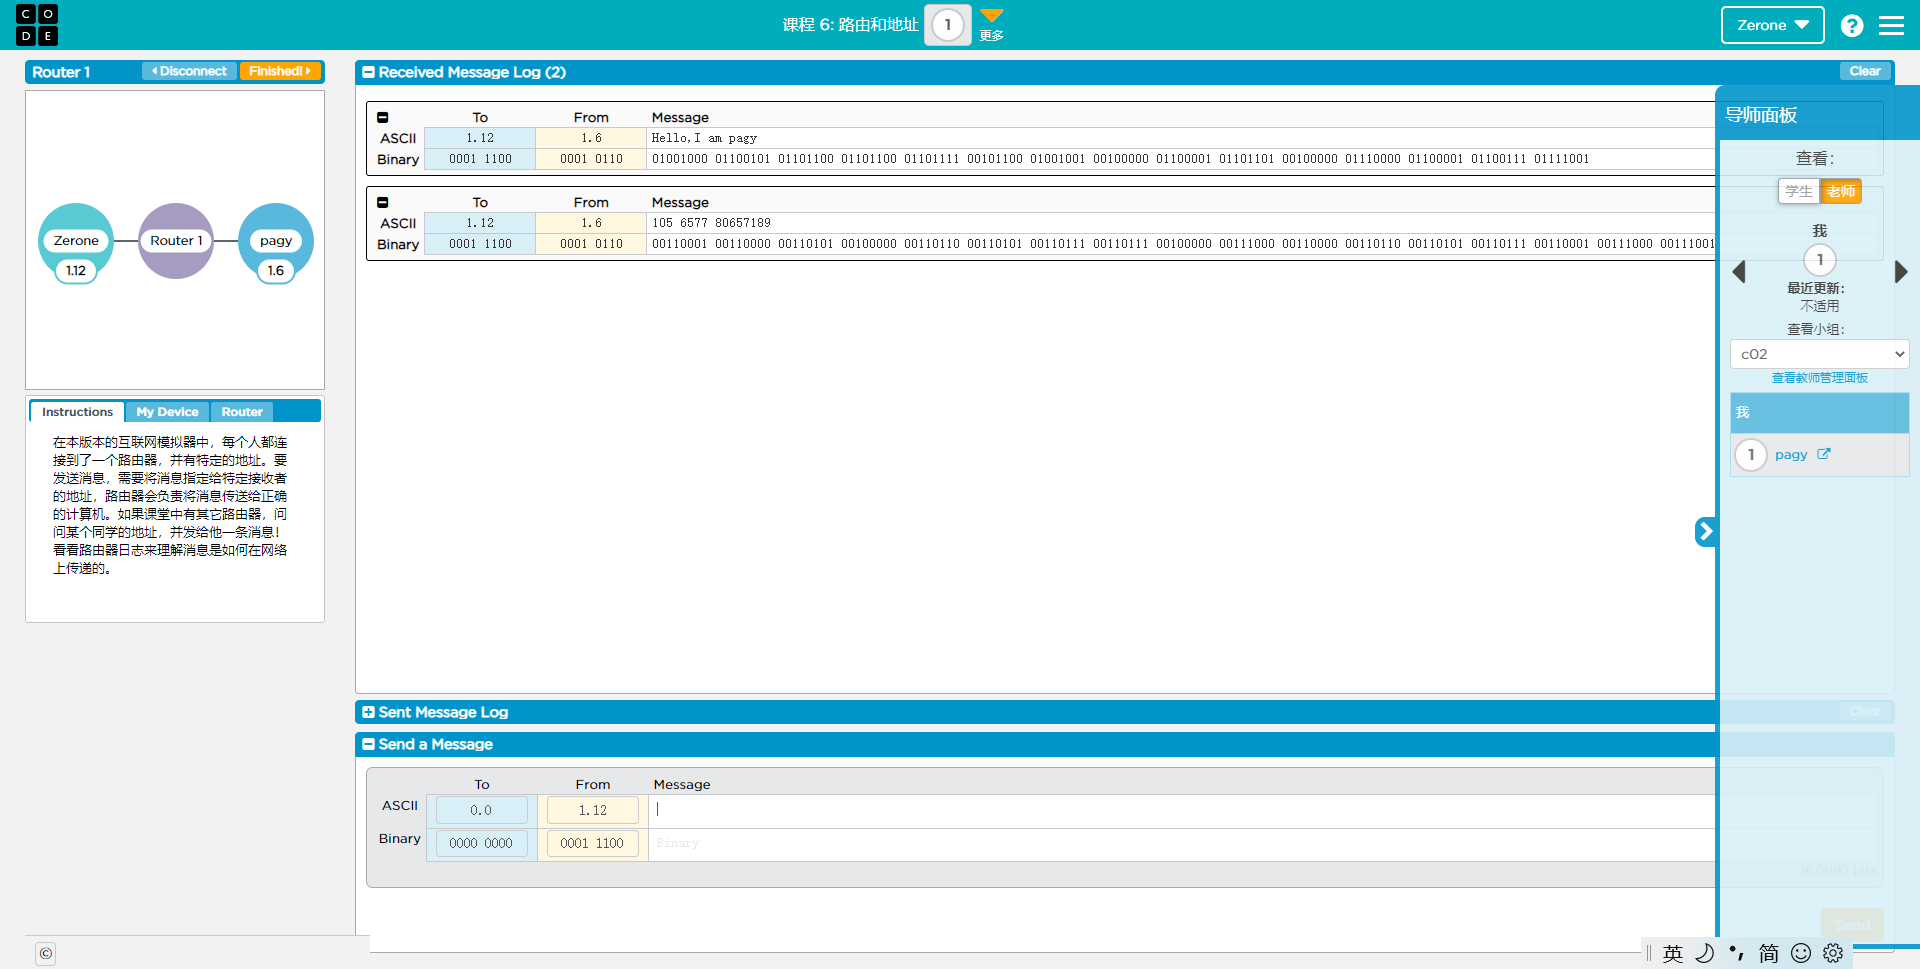Click the '105 6577 80657189' message text
The height and width of the screenshot is (969, 1920).
(x=711, y=223)
